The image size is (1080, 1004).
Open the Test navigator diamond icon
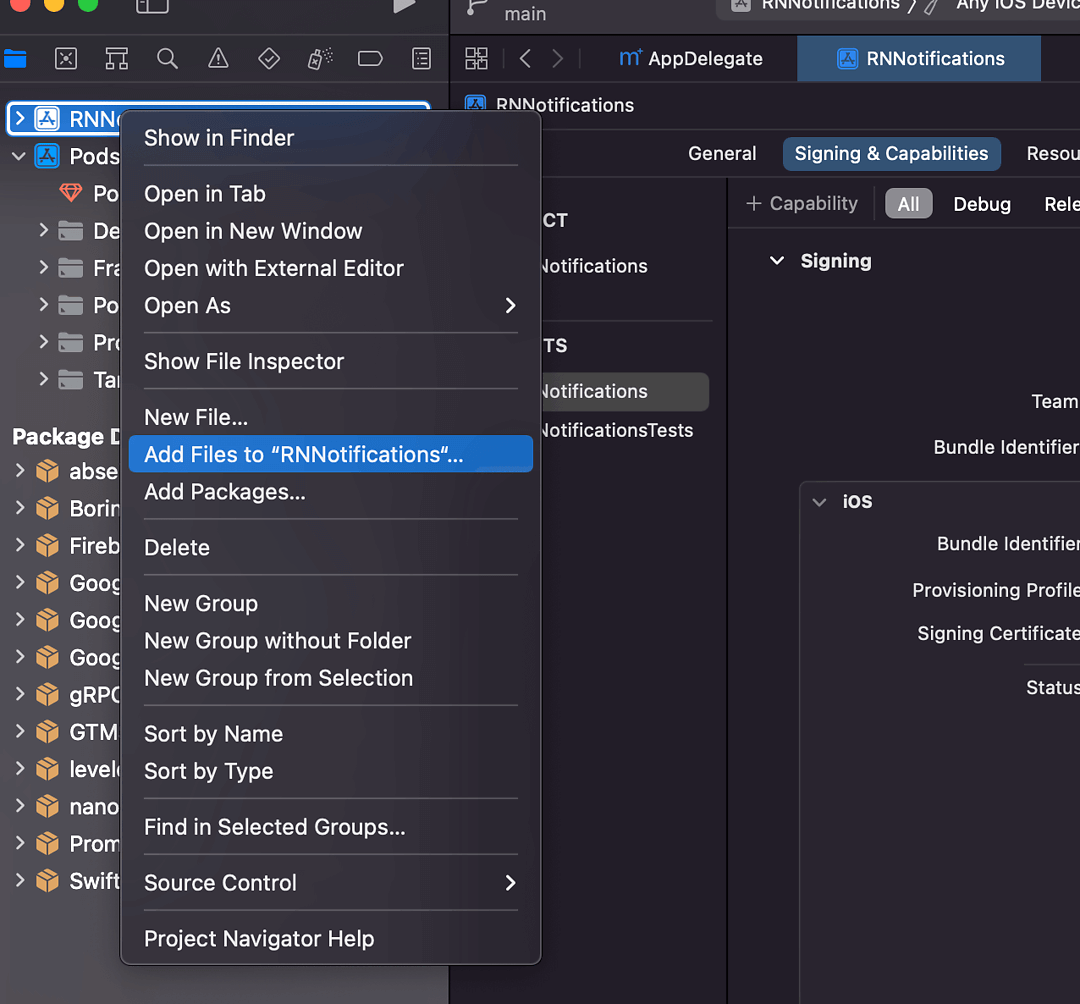pyautogui.click(x=268, y=58)
